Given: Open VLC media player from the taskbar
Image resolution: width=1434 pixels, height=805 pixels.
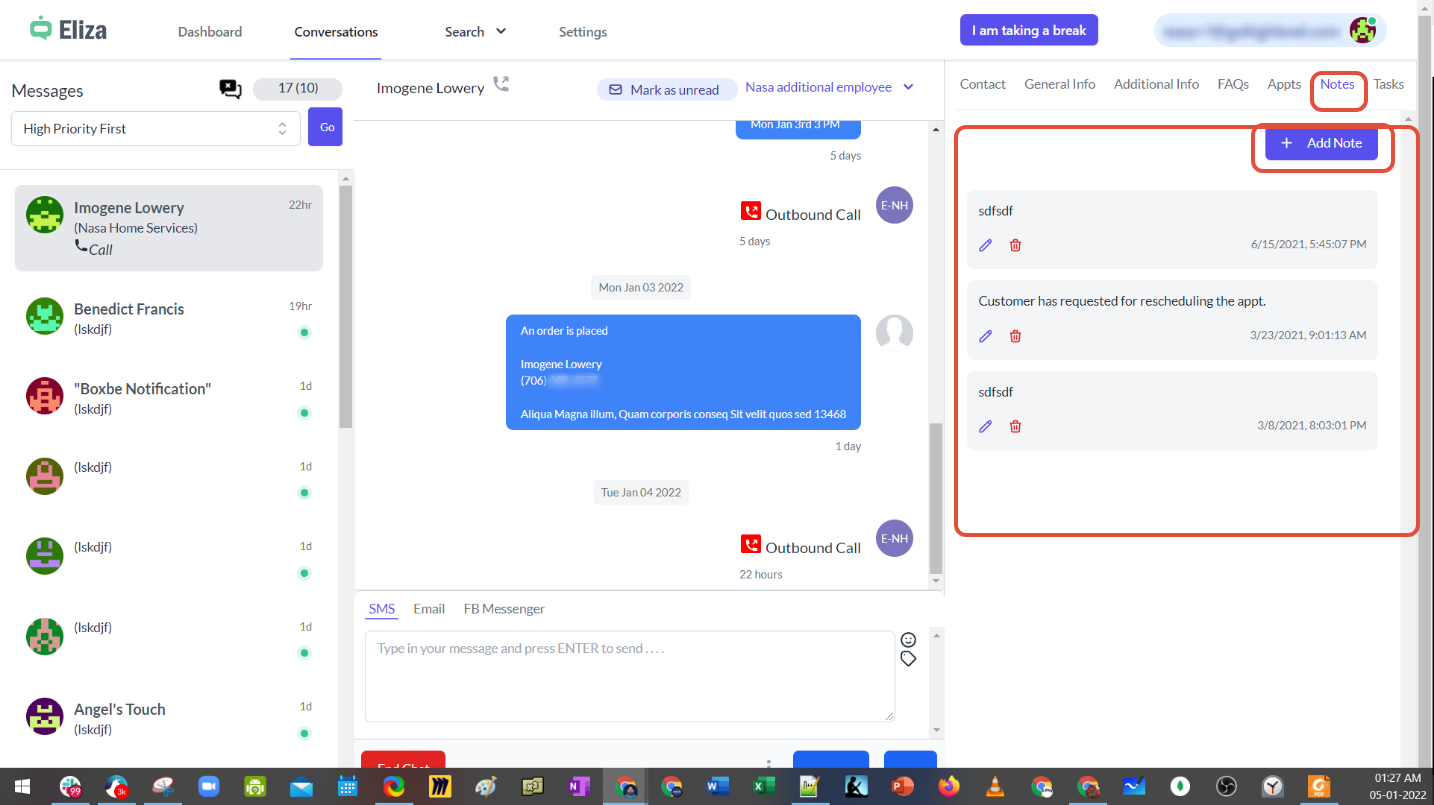Looking at the screenshot, I should pos(995,787).
